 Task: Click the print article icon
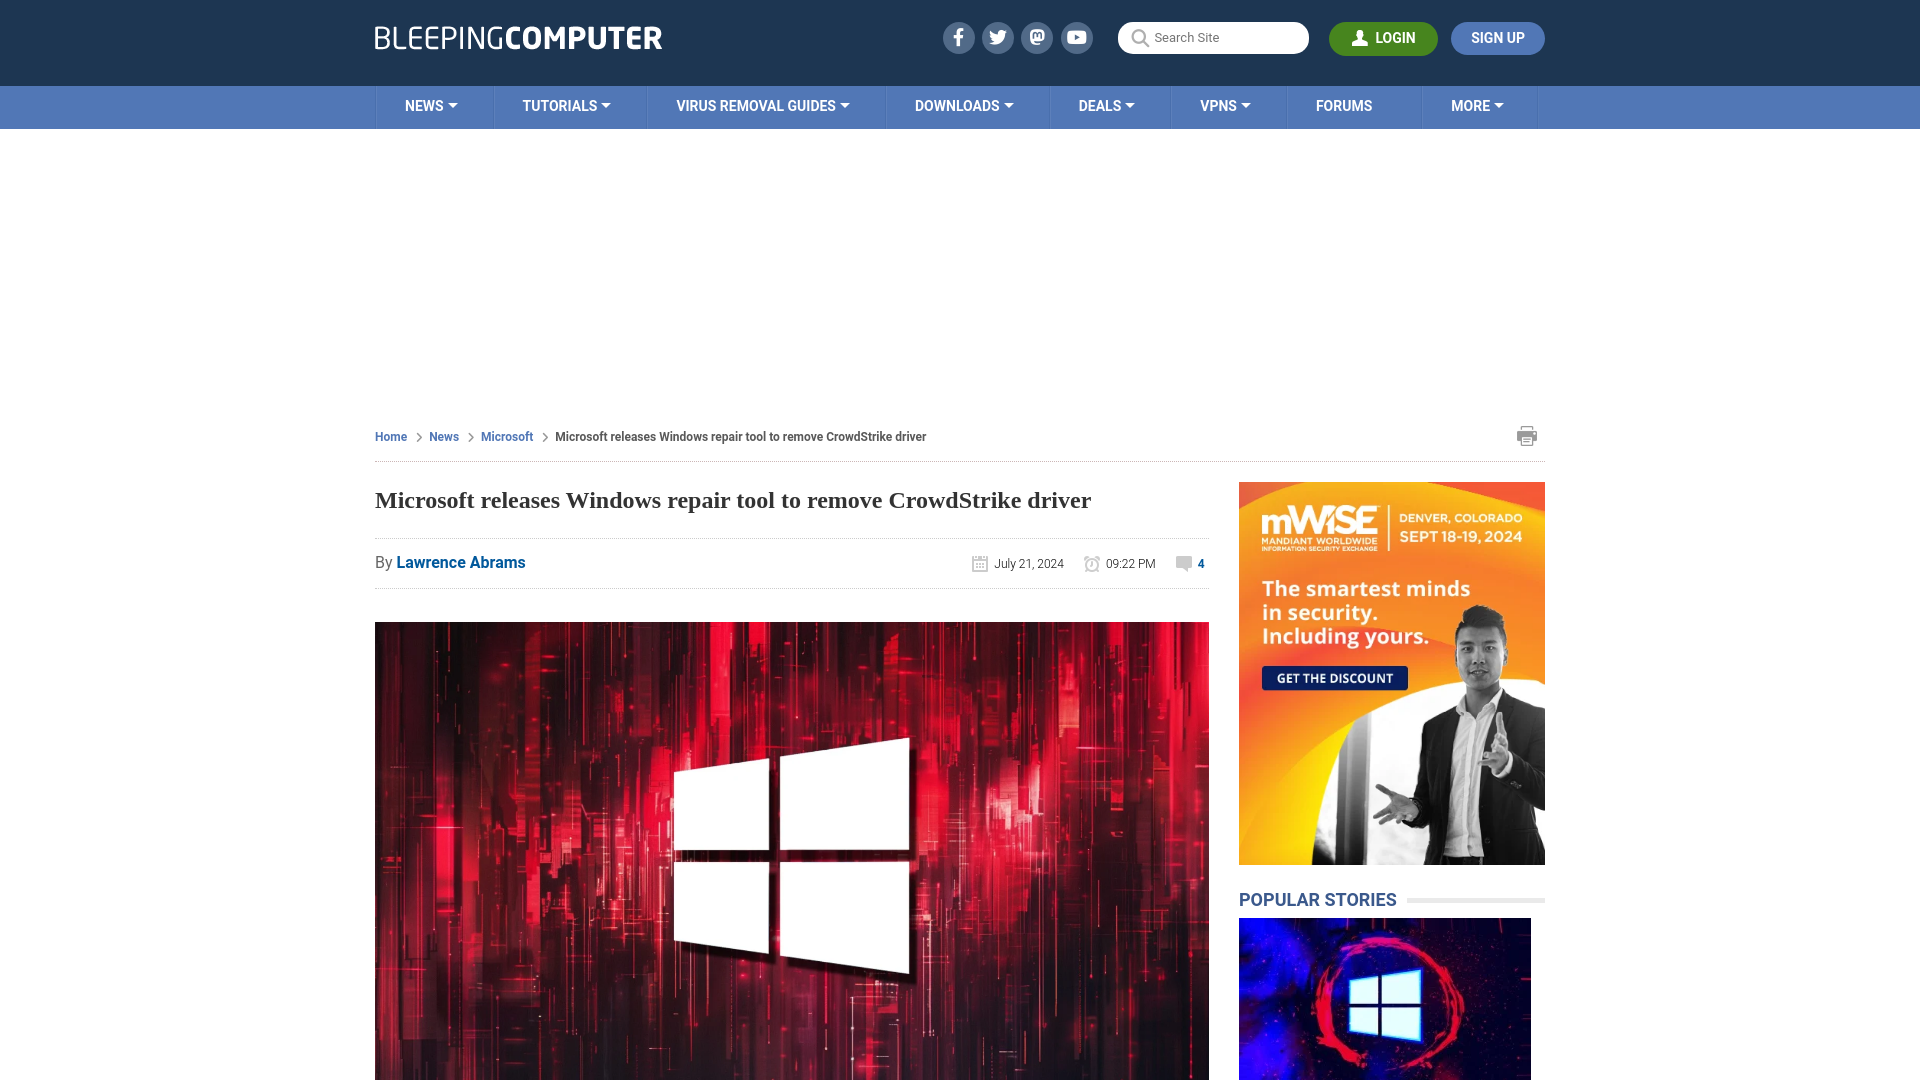(x=1527, y=434)
